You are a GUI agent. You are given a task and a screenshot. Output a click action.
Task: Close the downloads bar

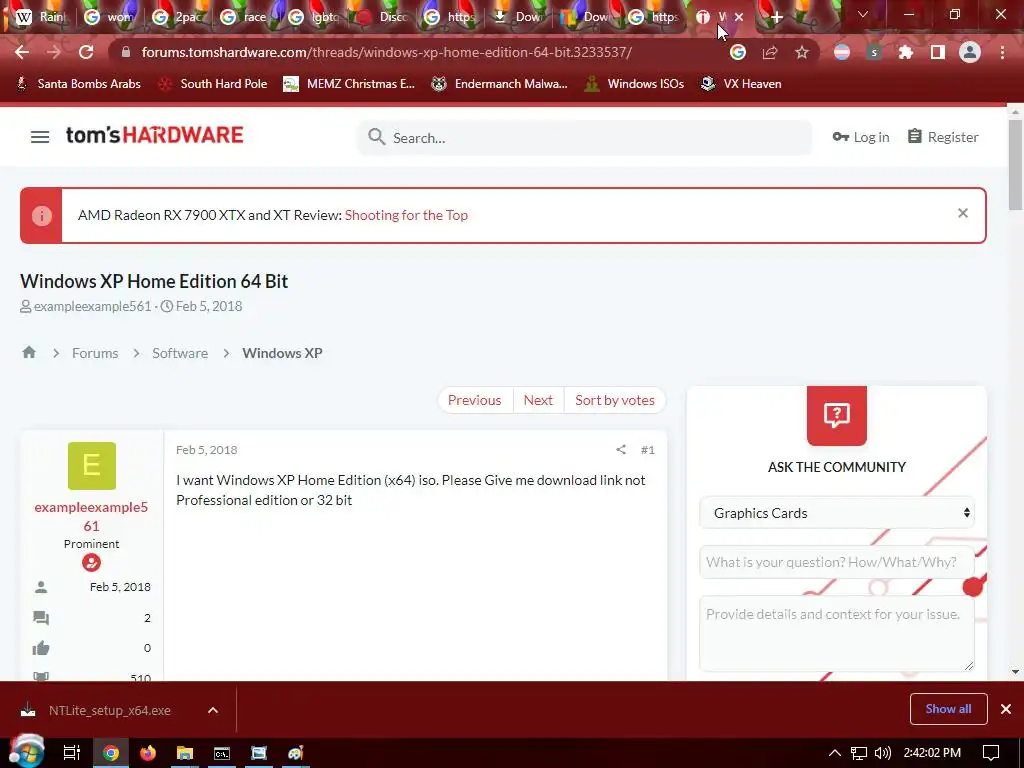1006,709
